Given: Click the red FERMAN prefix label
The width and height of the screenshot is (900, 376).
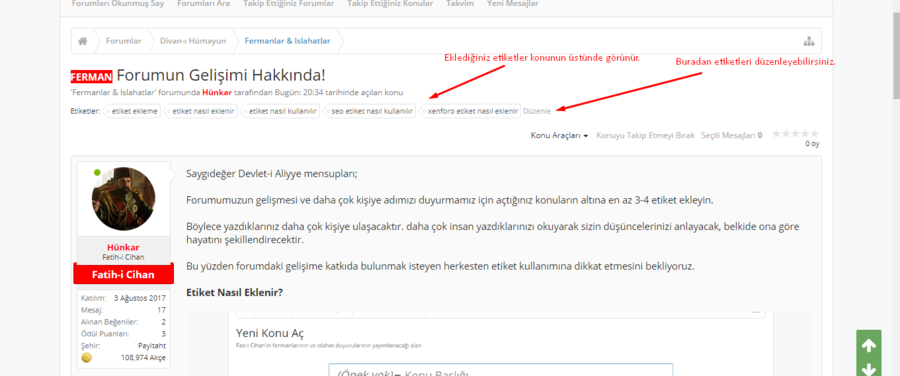Looking at the screenshot, I should pyautogui.click(x=91, y=76).
